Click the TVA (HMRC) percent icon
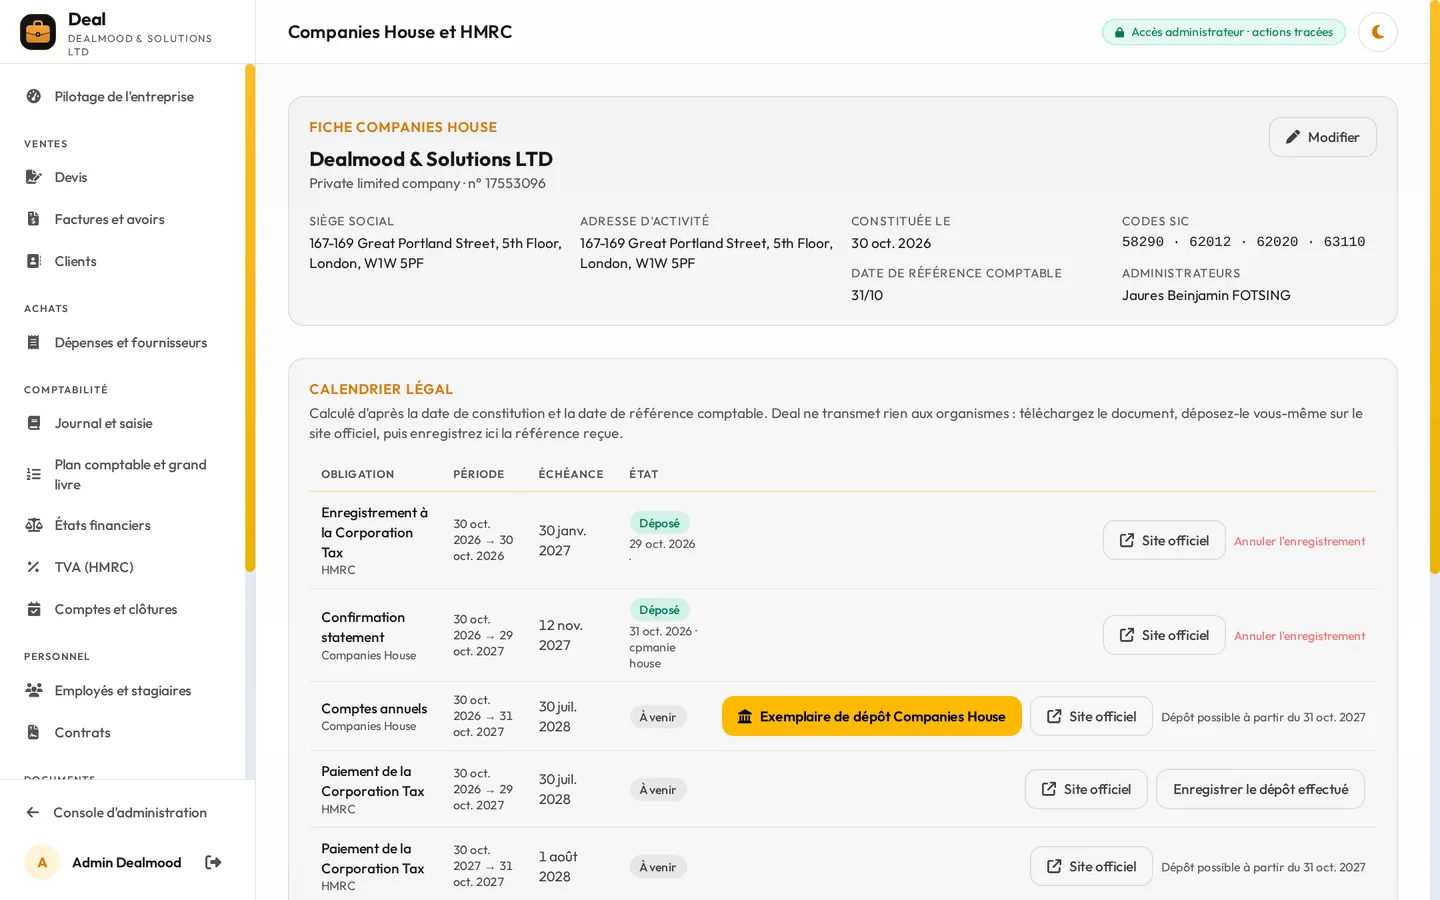The width and height of the screenshot is (1440, 900). click(x=34, y=567)
